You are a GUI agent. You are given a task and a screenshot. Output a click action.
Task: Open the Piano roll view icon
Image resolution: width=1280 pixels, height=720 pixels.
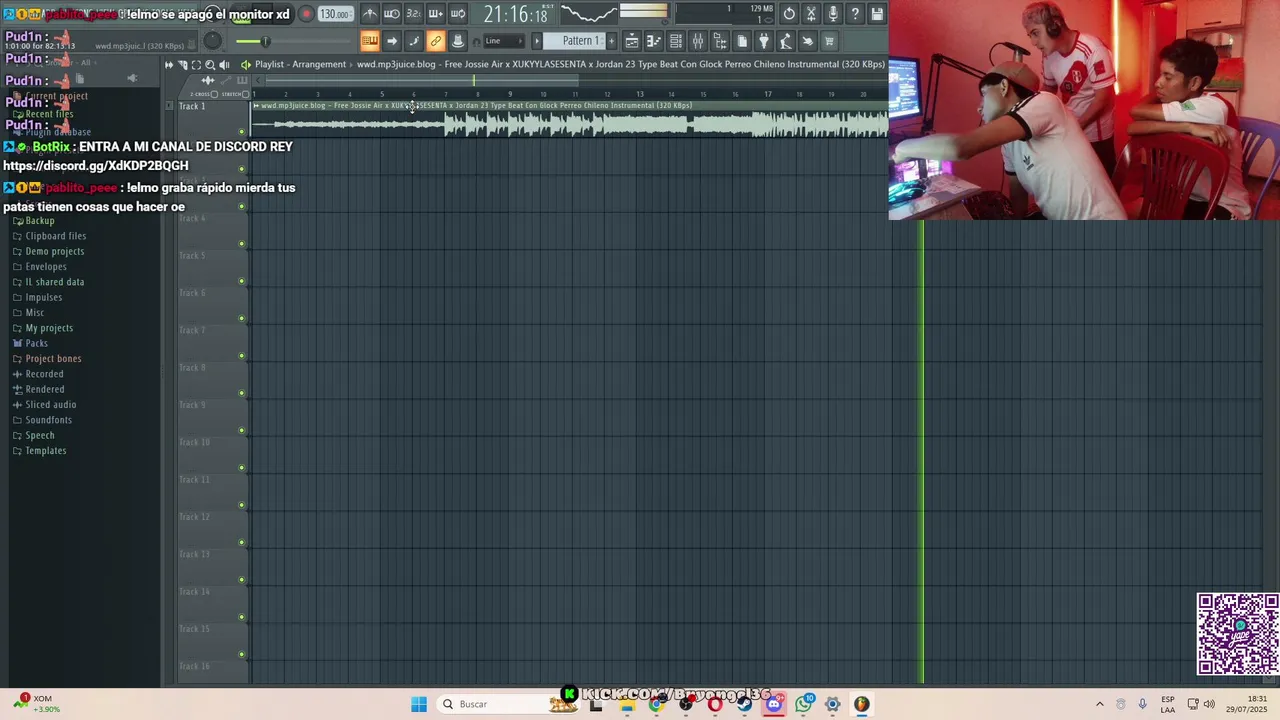(x=654, y=41)
